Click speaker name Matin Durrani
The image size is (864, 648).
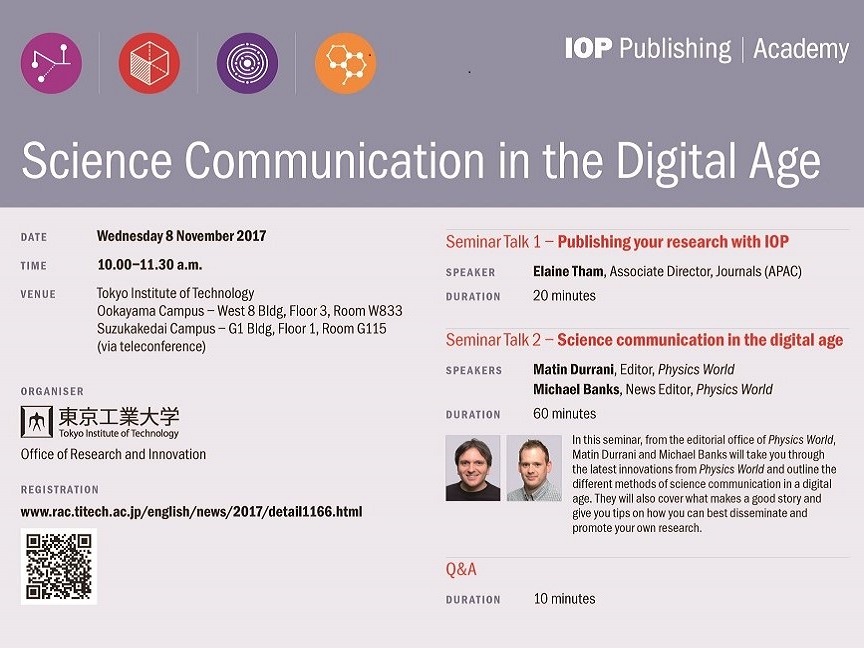point(573,369)
